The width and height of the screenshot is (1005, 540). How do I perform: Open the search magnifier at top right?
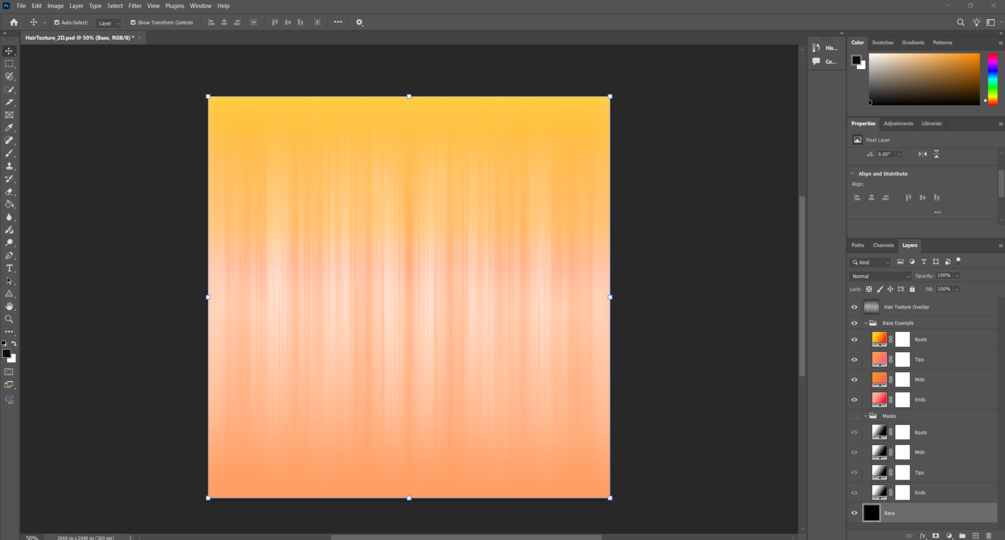pos(960,22)
